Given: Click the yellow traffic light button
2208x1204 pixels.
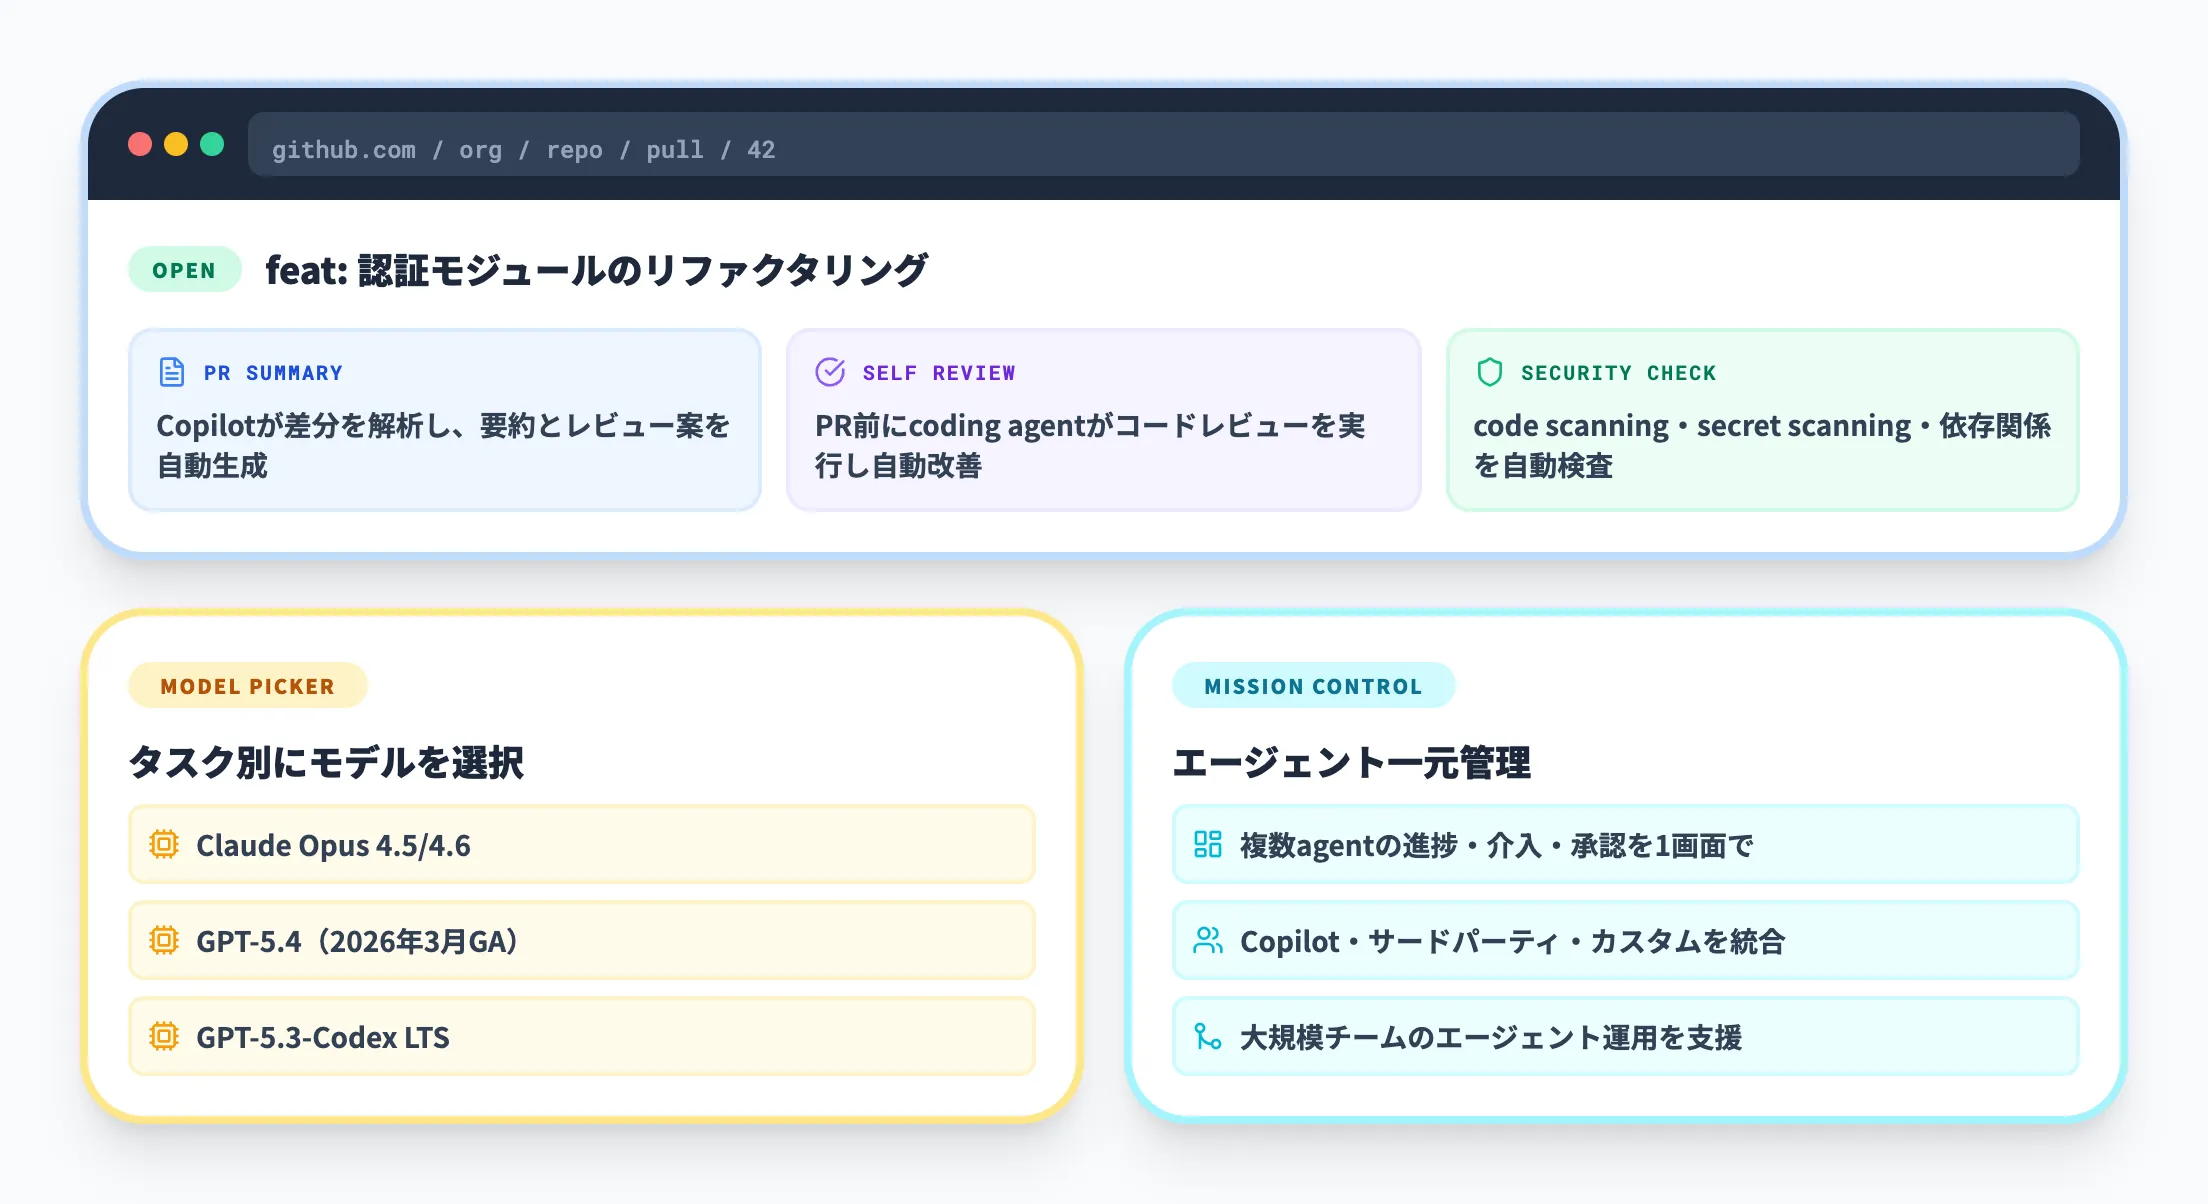Looking at the screenshot, I should click(x=175, y=145).
